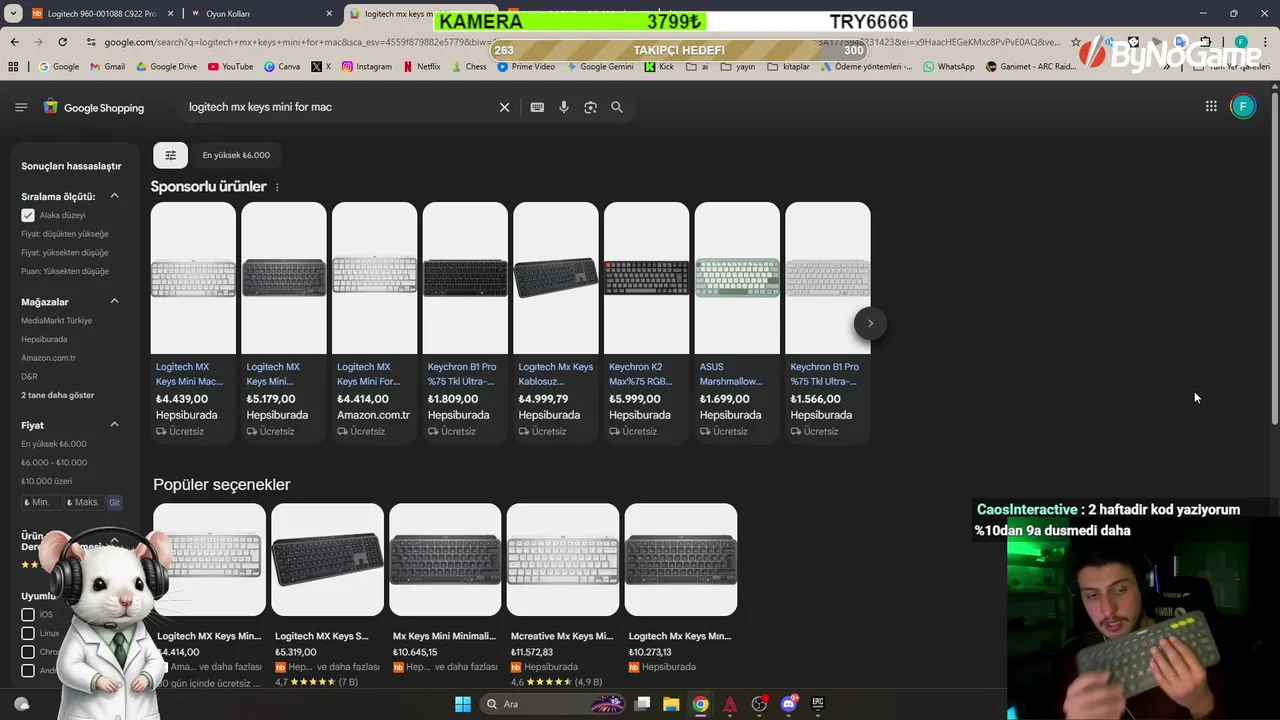
Task: Collapse the Fiyat filter section
Action: click(x=114, y=425)
